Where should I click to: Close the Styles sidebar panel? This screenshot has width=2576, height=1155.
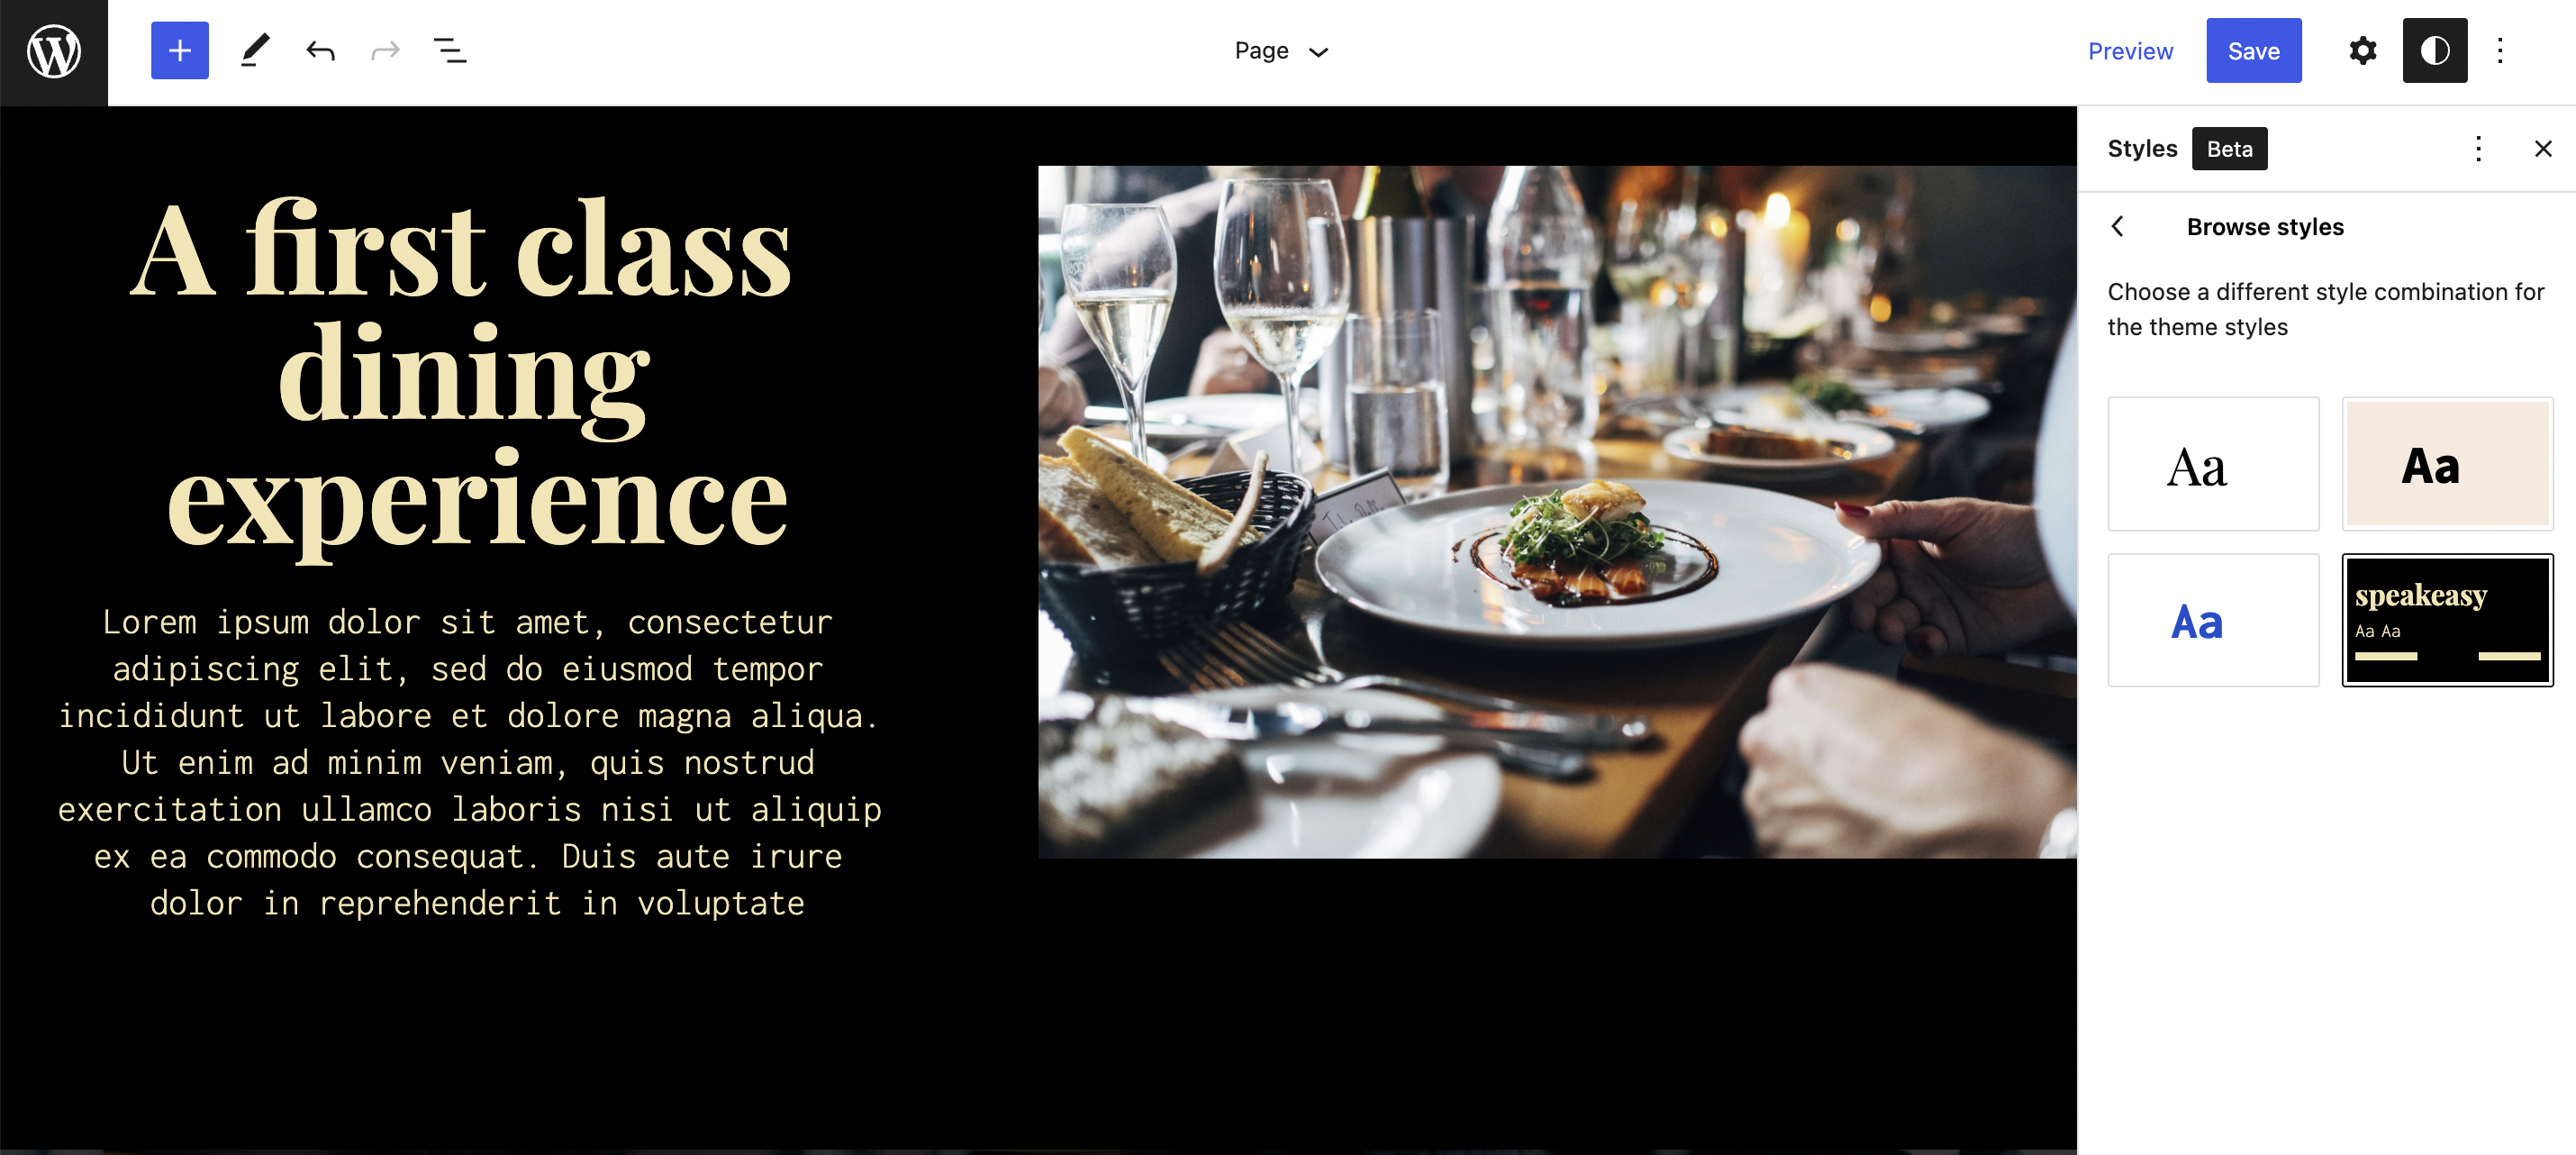pos(2542,149)
